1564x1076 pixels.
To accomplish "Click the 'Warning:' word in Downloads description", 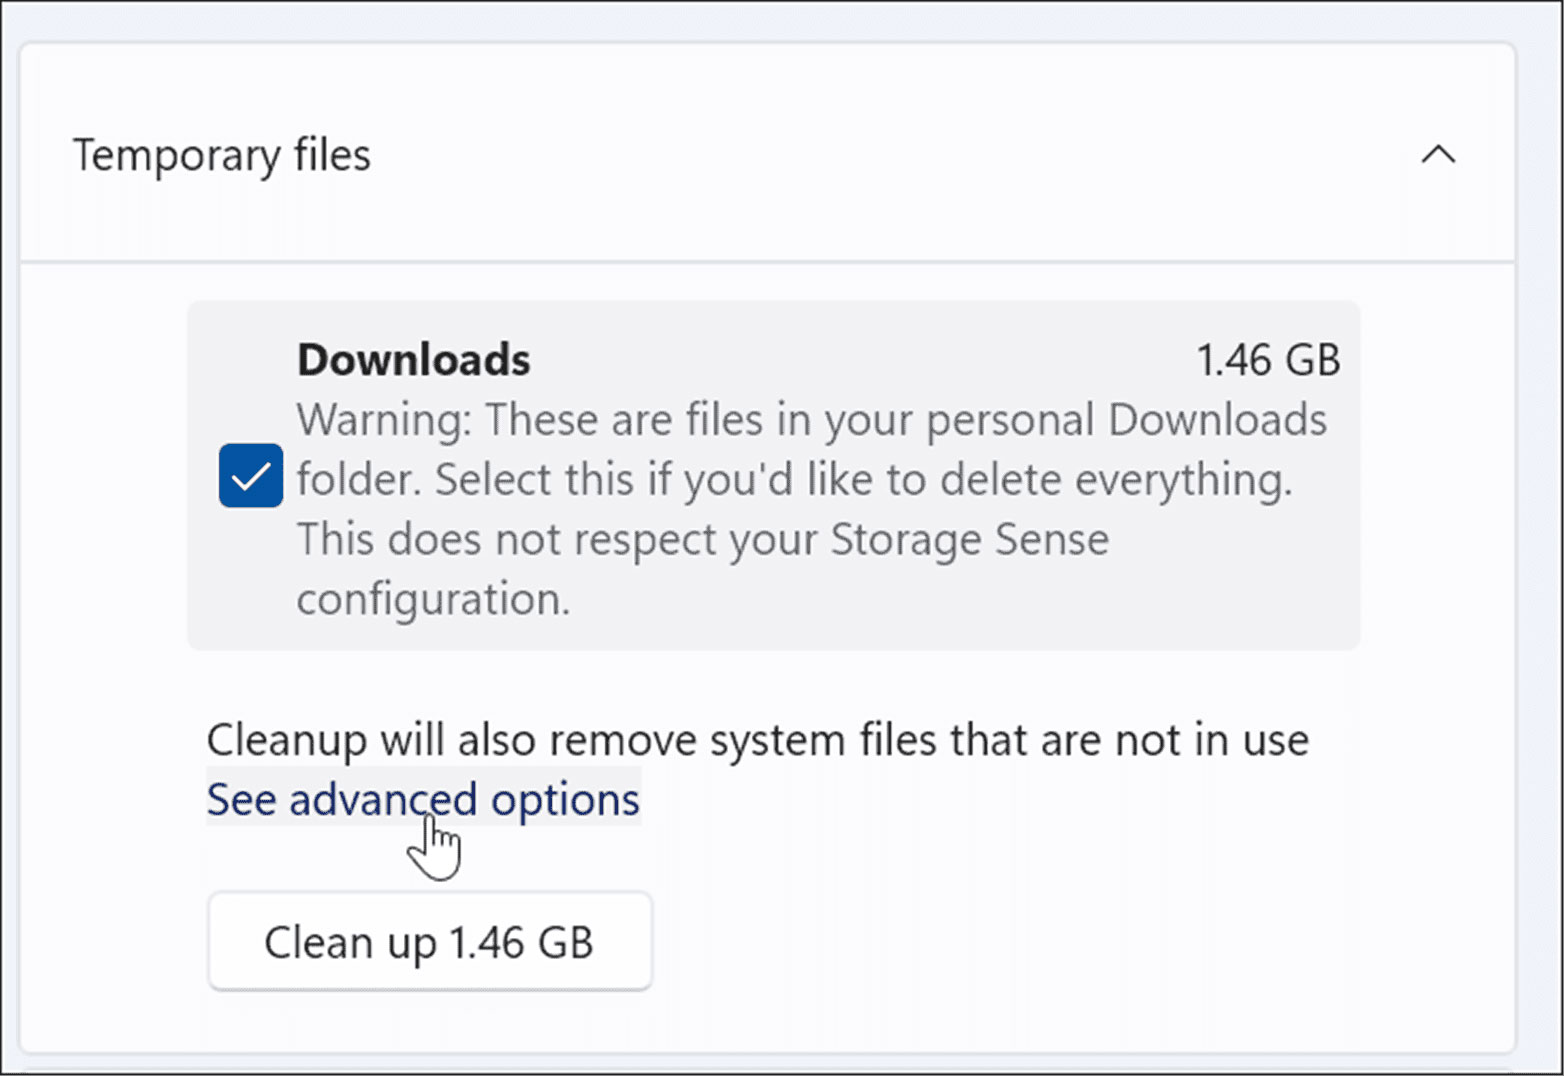I will tap(384, 420).
